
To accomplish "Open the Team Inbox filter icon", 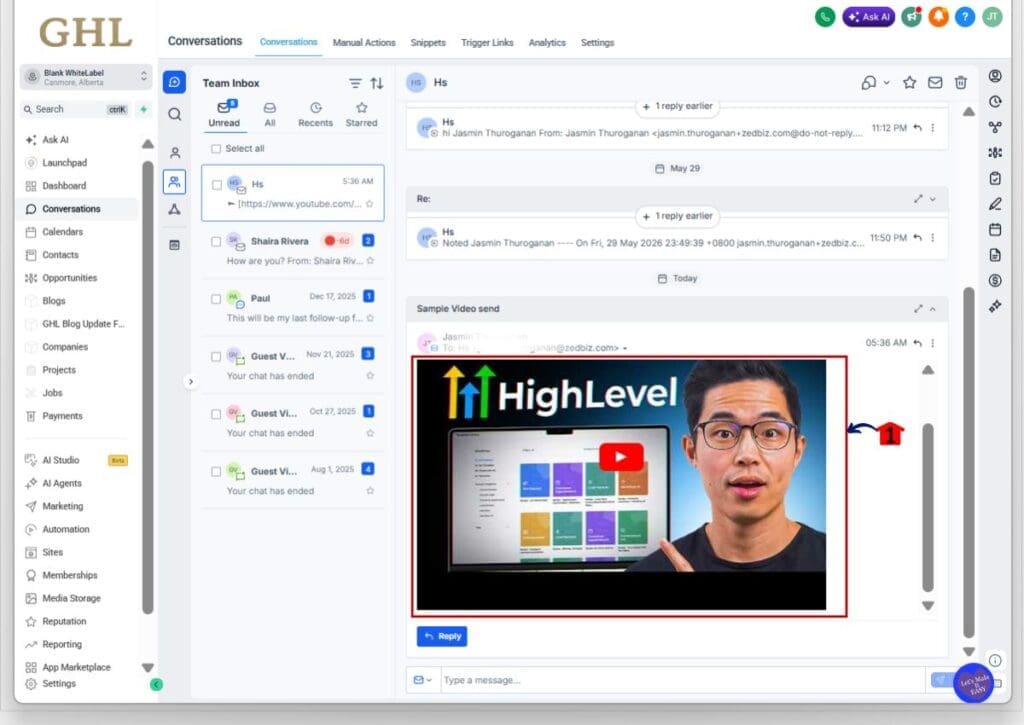I will click(355, 83).
